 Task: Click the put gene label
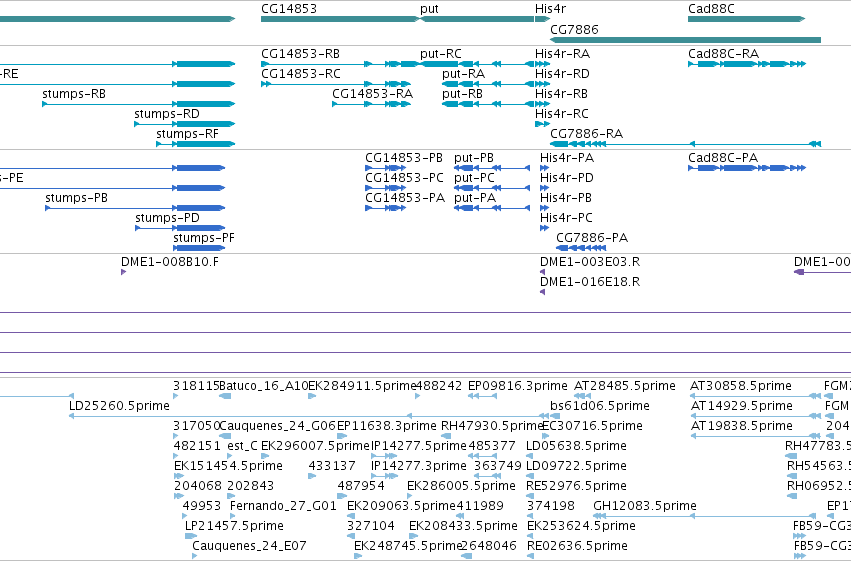[429, 9]
